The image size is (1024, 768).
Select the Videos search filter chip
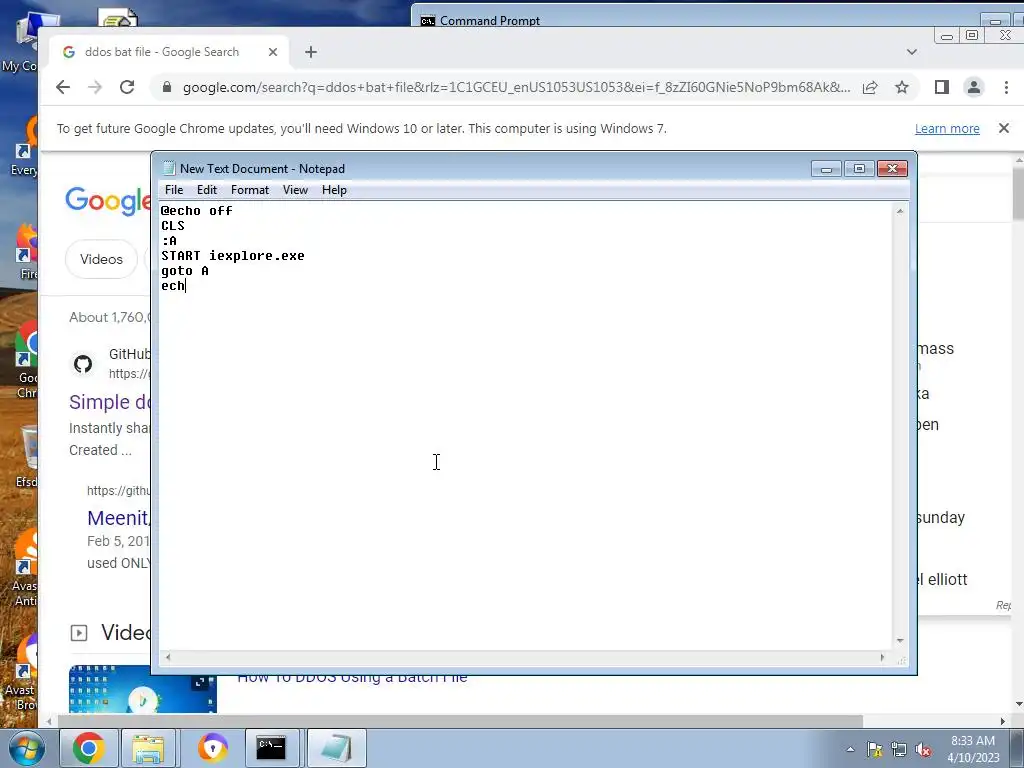(x=101, y=259)
